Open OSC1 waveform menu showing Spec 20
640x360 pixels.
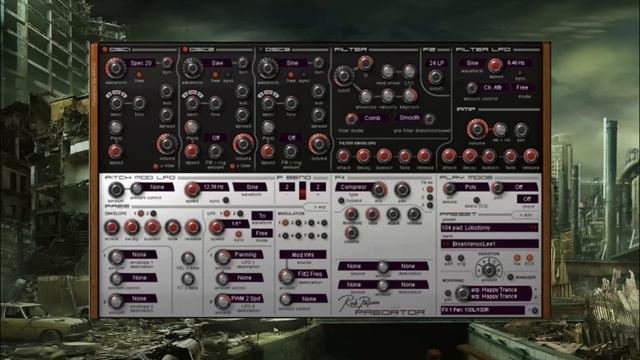click(x=141, y=63)
